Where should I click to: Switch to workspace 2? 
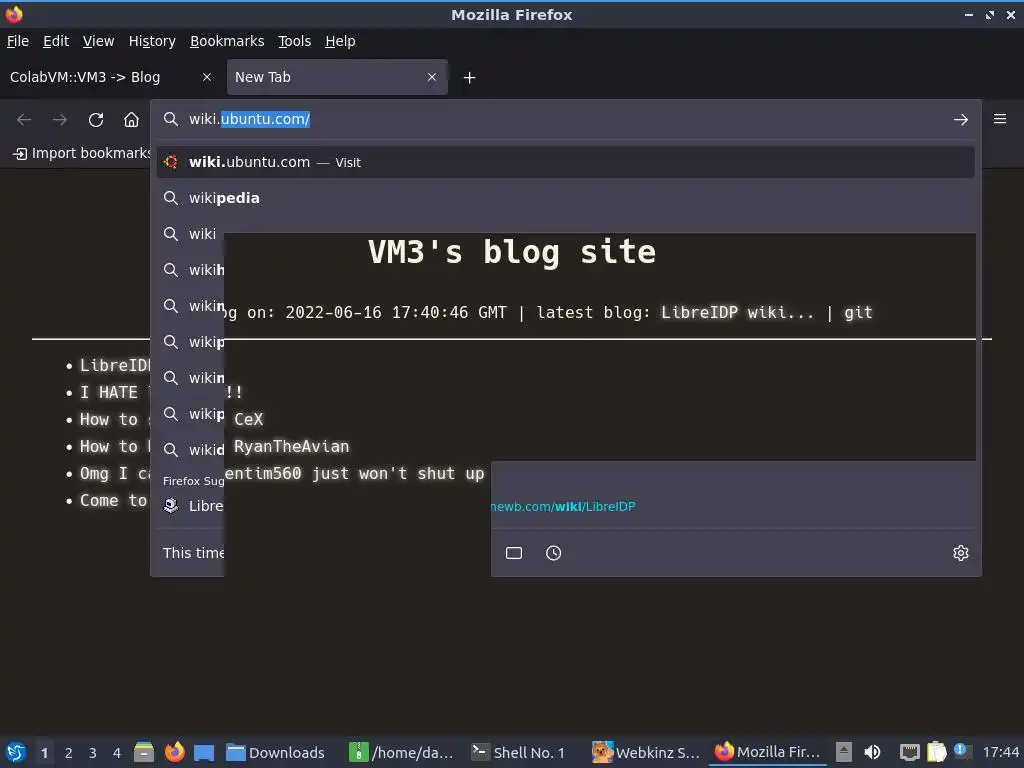tap(69, 753)
